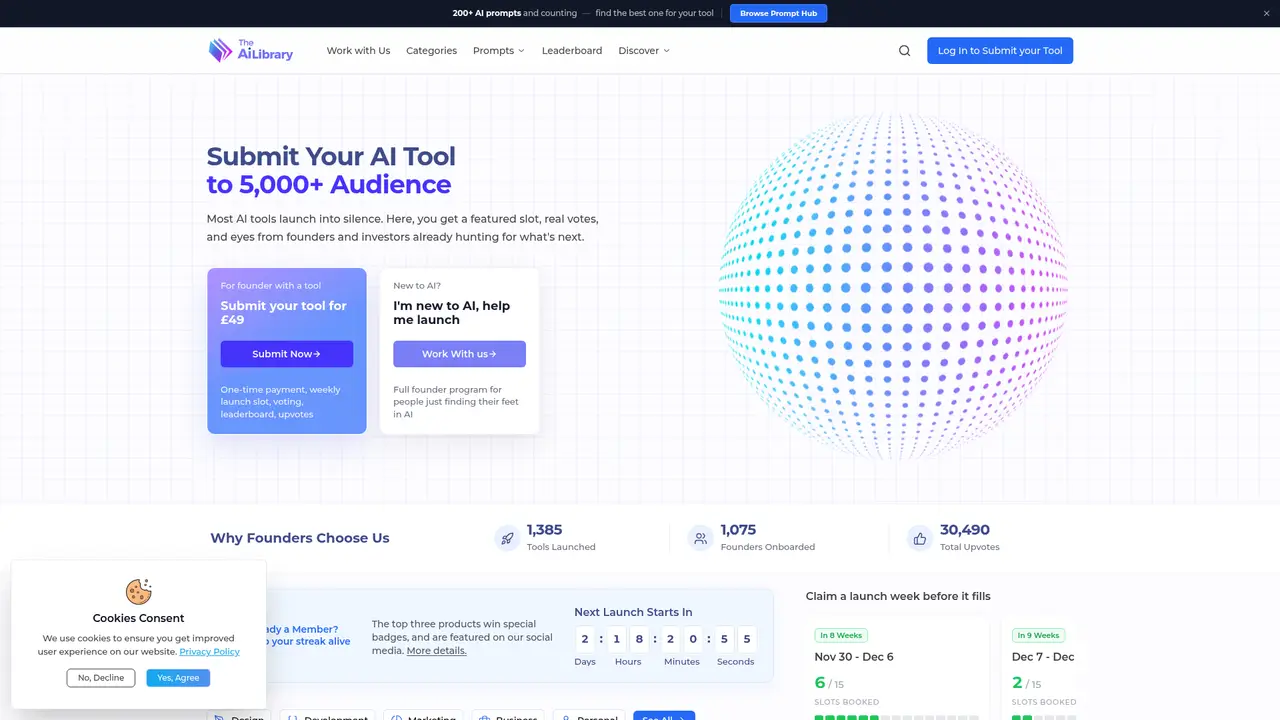Click the Submit Now button
This screenshot has height=720, width=1280.
coord(287,354)
